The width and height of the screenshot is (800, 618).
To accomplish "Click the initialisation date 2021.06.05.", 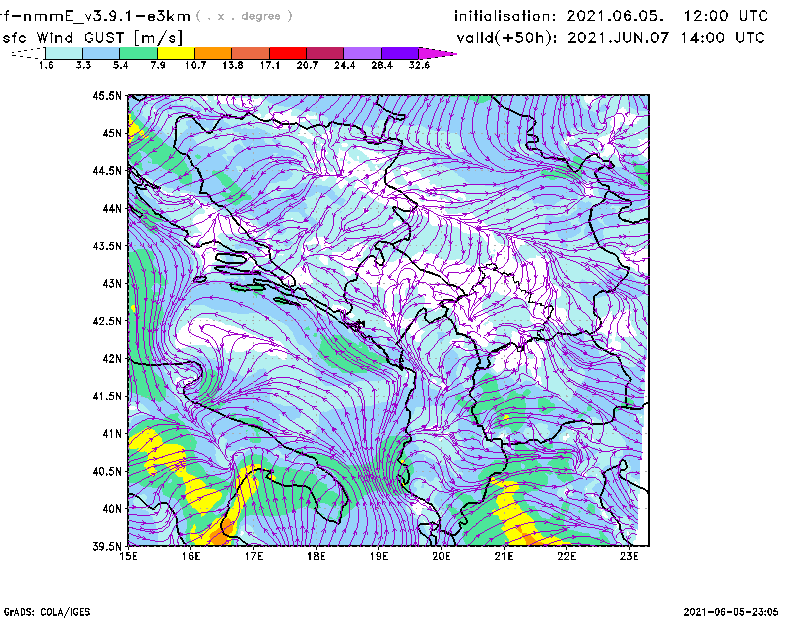I will pos(615,16).
